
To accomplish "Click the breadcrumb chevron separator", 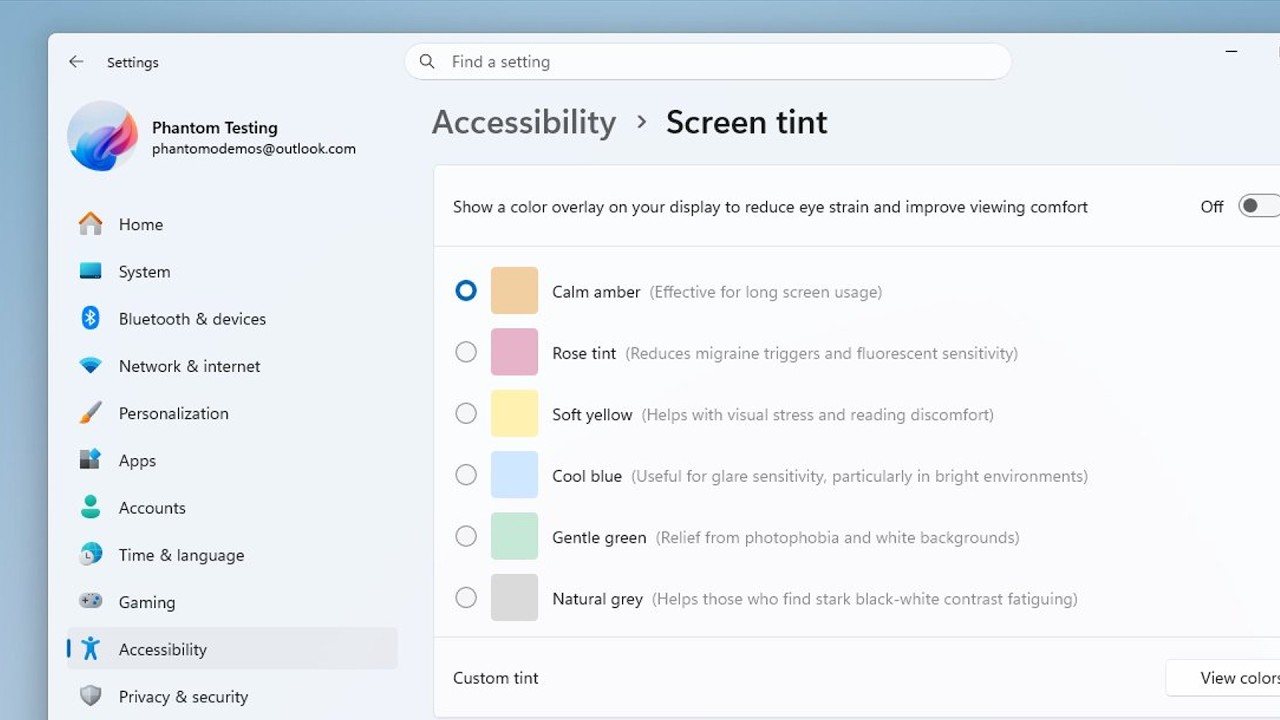I will pos(642,122).
